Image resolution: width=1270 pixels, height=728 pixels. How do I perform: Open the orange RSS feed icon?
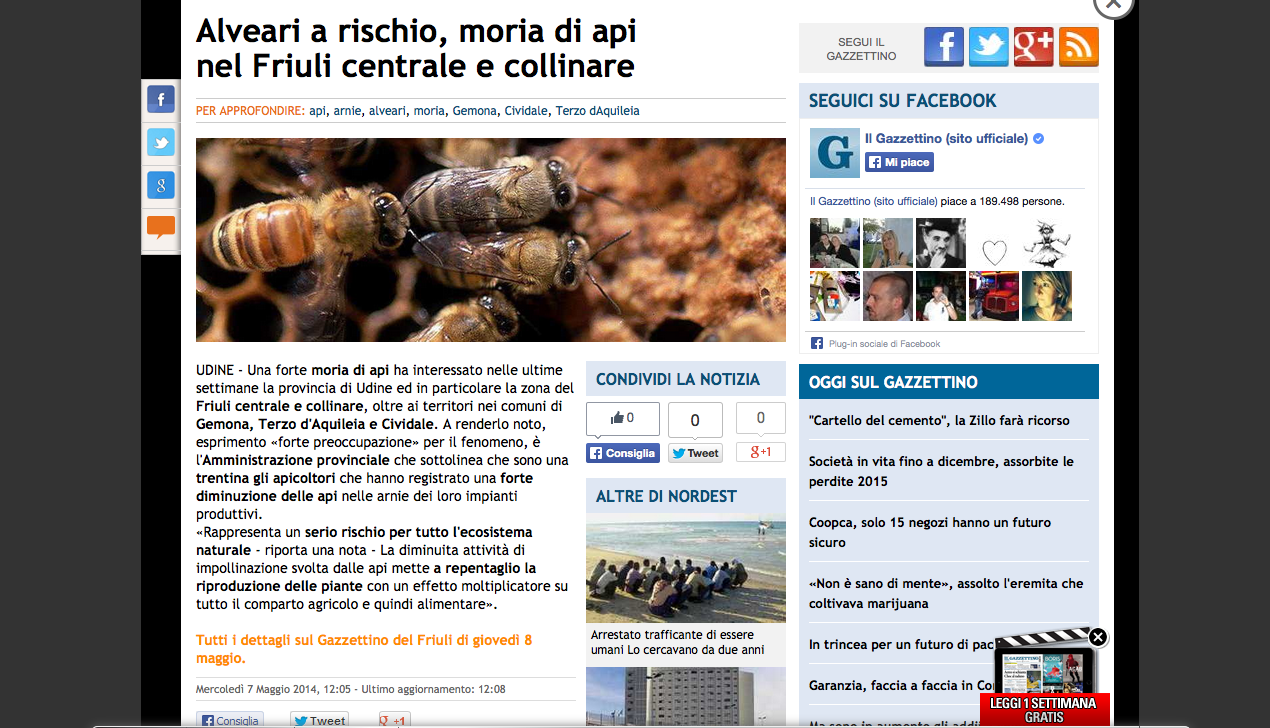point(1079,47)
